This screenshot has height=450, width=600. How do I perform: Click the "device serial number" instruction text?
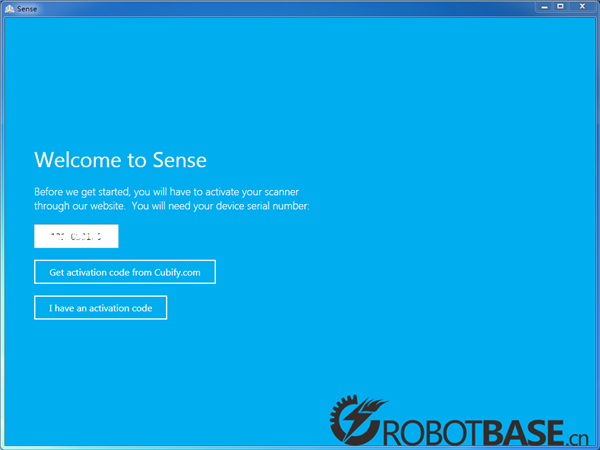[260, 206]
